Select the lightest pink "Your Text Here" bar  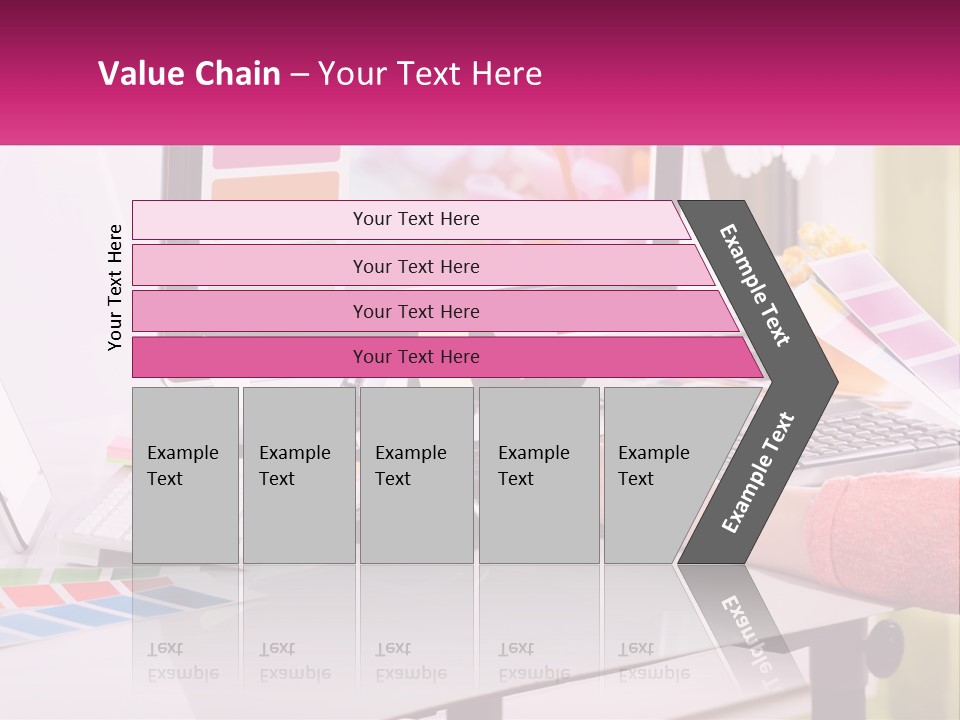tap(415, 219)
